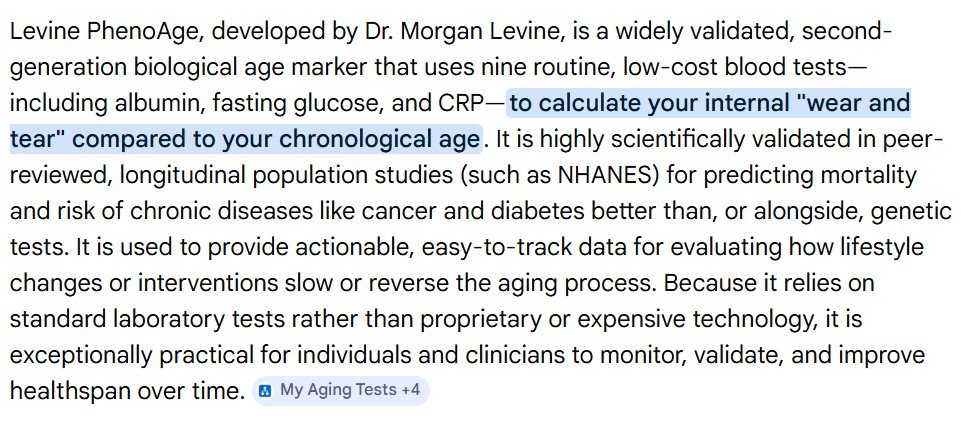The width and height of the screenshot is (961, 438).
Task: Click the word "healthspan" in last line
Action: point(70,391)
